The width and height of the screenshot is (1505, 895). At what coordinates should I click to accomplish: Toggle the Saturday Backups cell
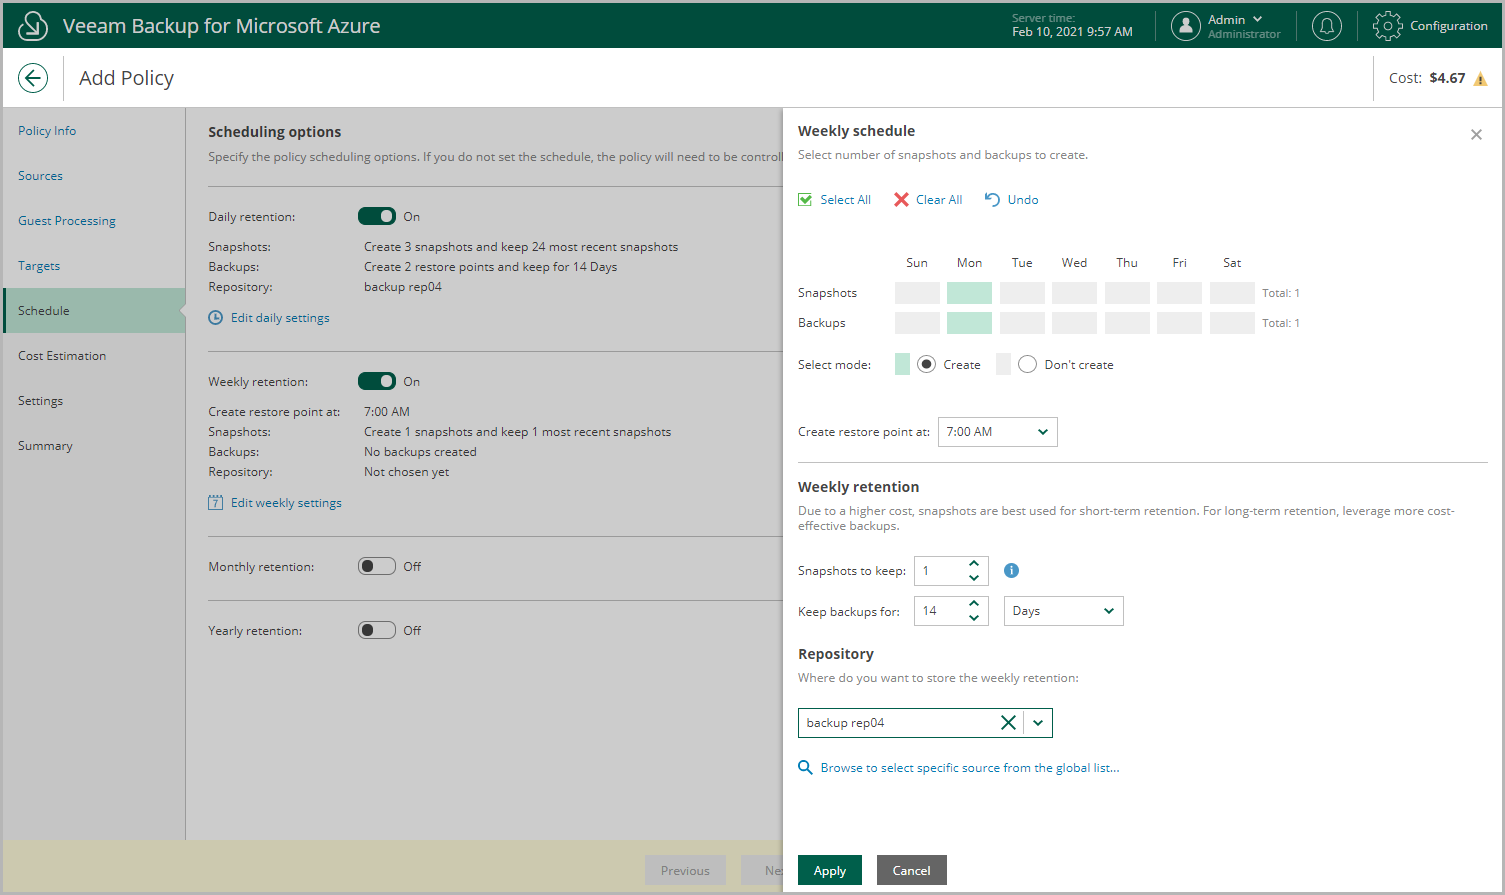(x=1232, y=323)
